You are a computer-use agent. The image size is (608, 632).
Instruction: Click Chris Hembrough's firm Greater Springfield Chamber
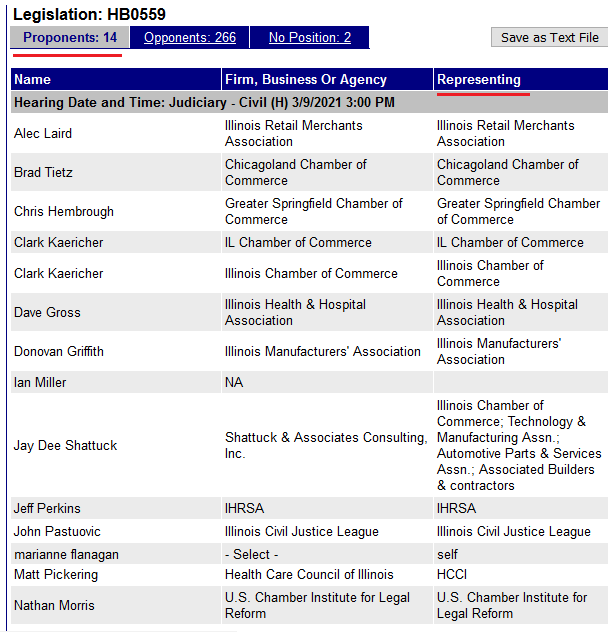314,212
